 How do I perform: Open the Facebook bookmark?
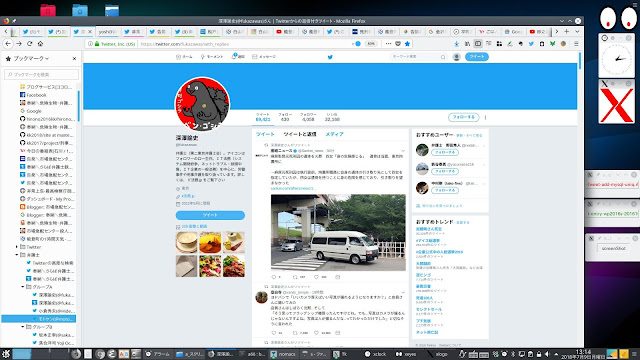pos(33,95)
